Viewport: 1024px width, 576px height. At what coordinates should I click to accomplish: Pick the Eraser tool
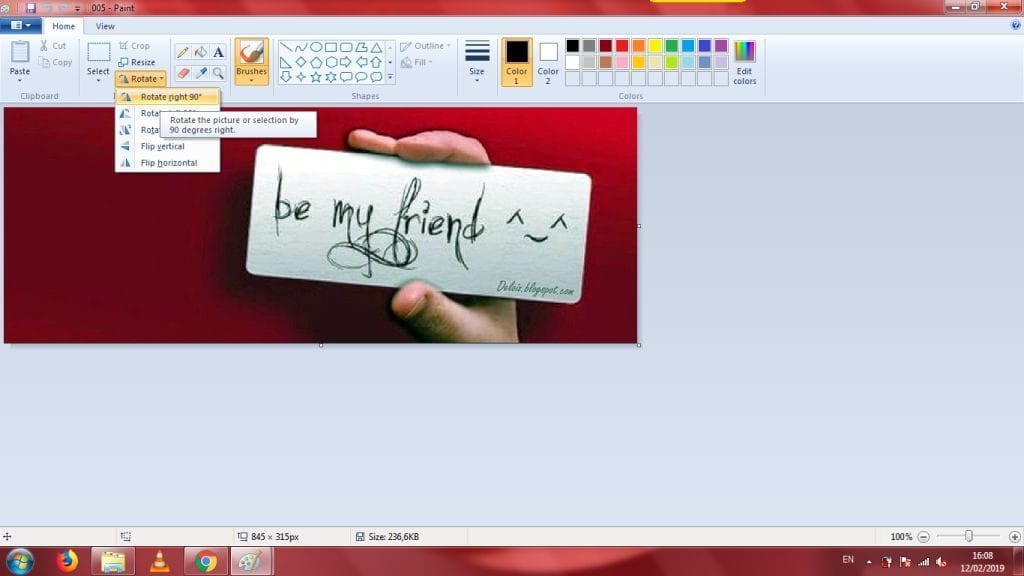coord(183,73)
